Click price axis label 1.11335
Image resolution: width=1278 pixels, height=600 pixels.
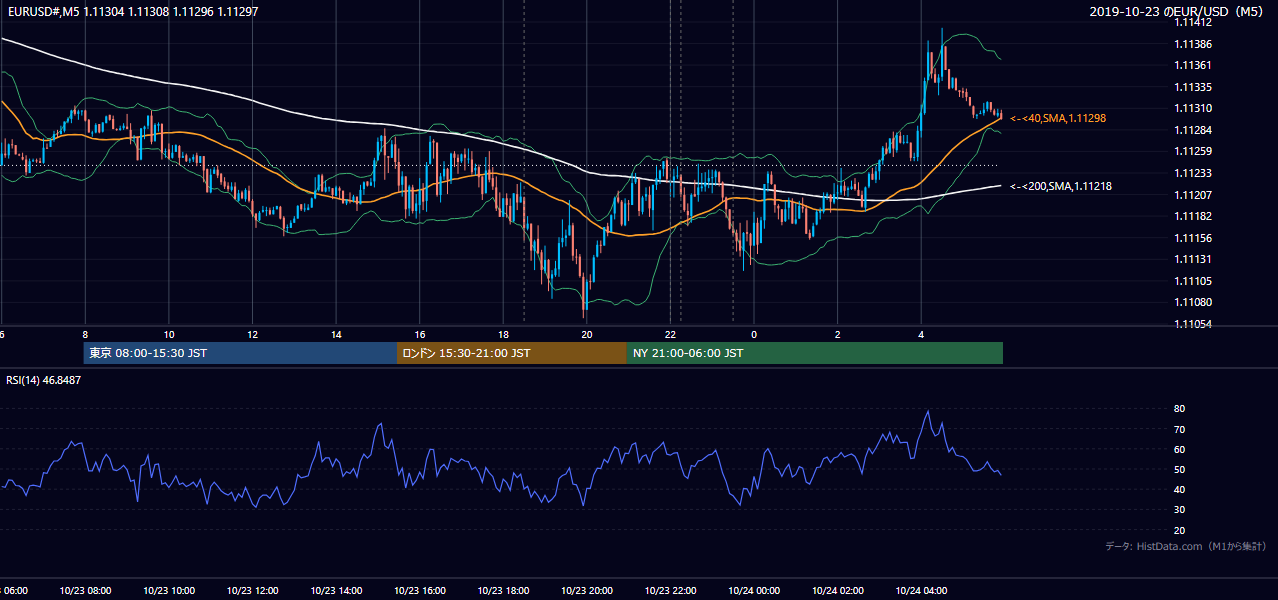click(1193, 87)
